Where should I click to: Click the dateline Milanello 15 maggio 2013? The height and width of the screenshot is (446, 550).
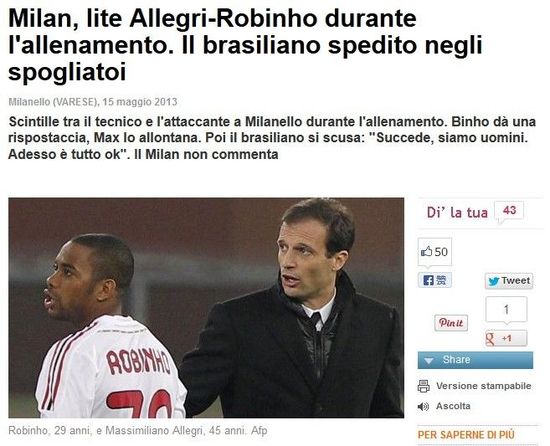[93, 102]
